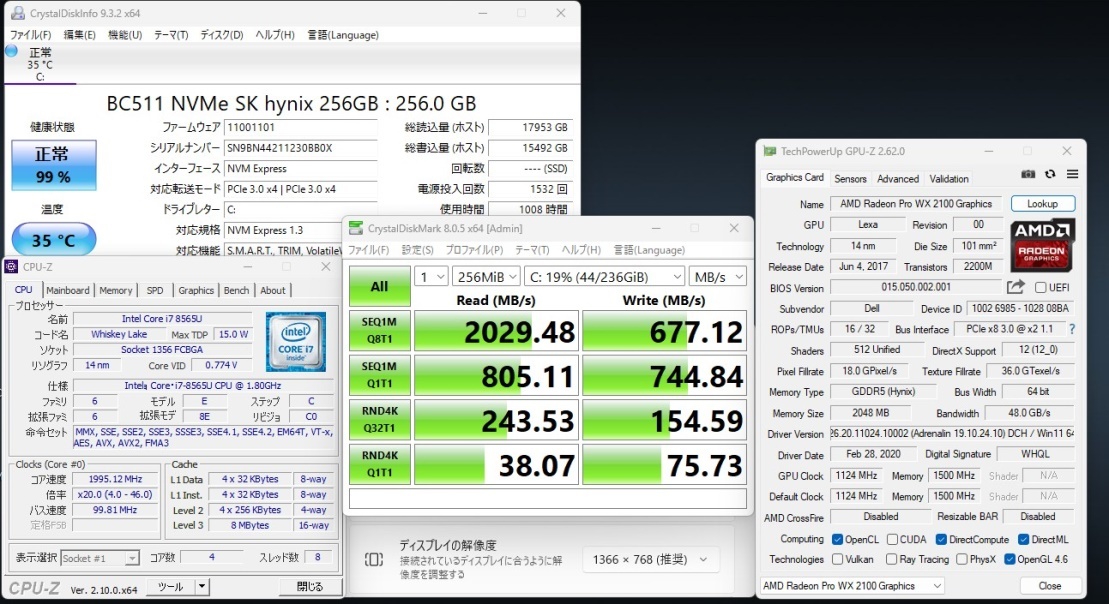1109x604 pixels.
Task: Click the Close button in GPU-Z
Action: [x=1050, y=586]
